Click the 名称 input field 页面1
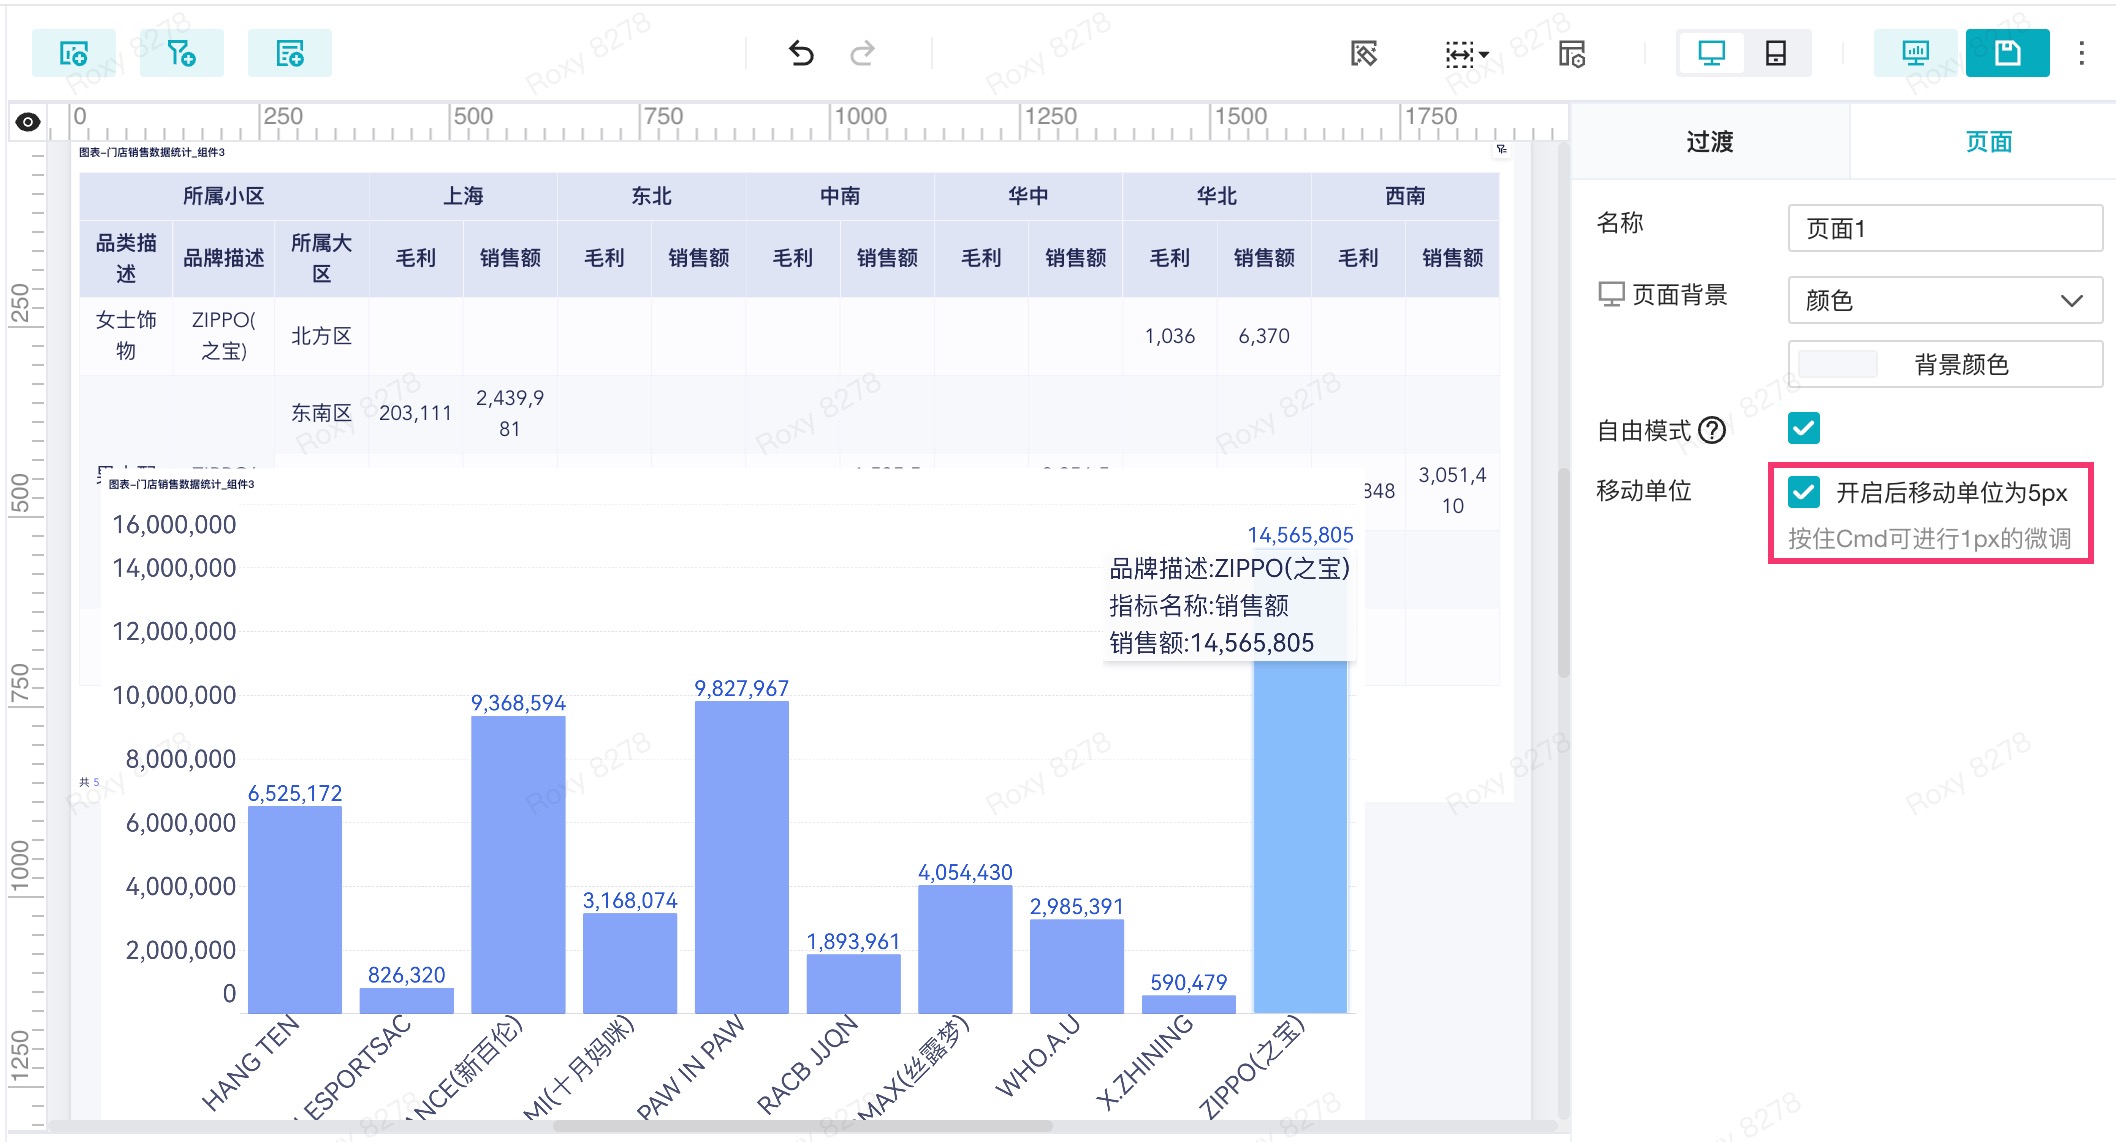Image resolution: width=2116 pixels, height=1142 pixels. click(1944, 229)
